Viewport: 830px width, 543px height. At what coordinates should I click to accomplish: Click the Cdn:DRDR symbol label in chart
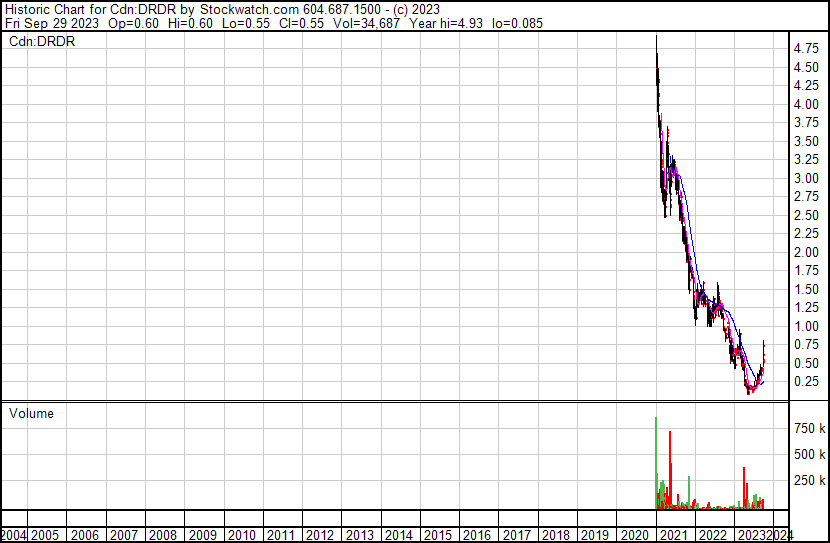[x=42, y=42]
